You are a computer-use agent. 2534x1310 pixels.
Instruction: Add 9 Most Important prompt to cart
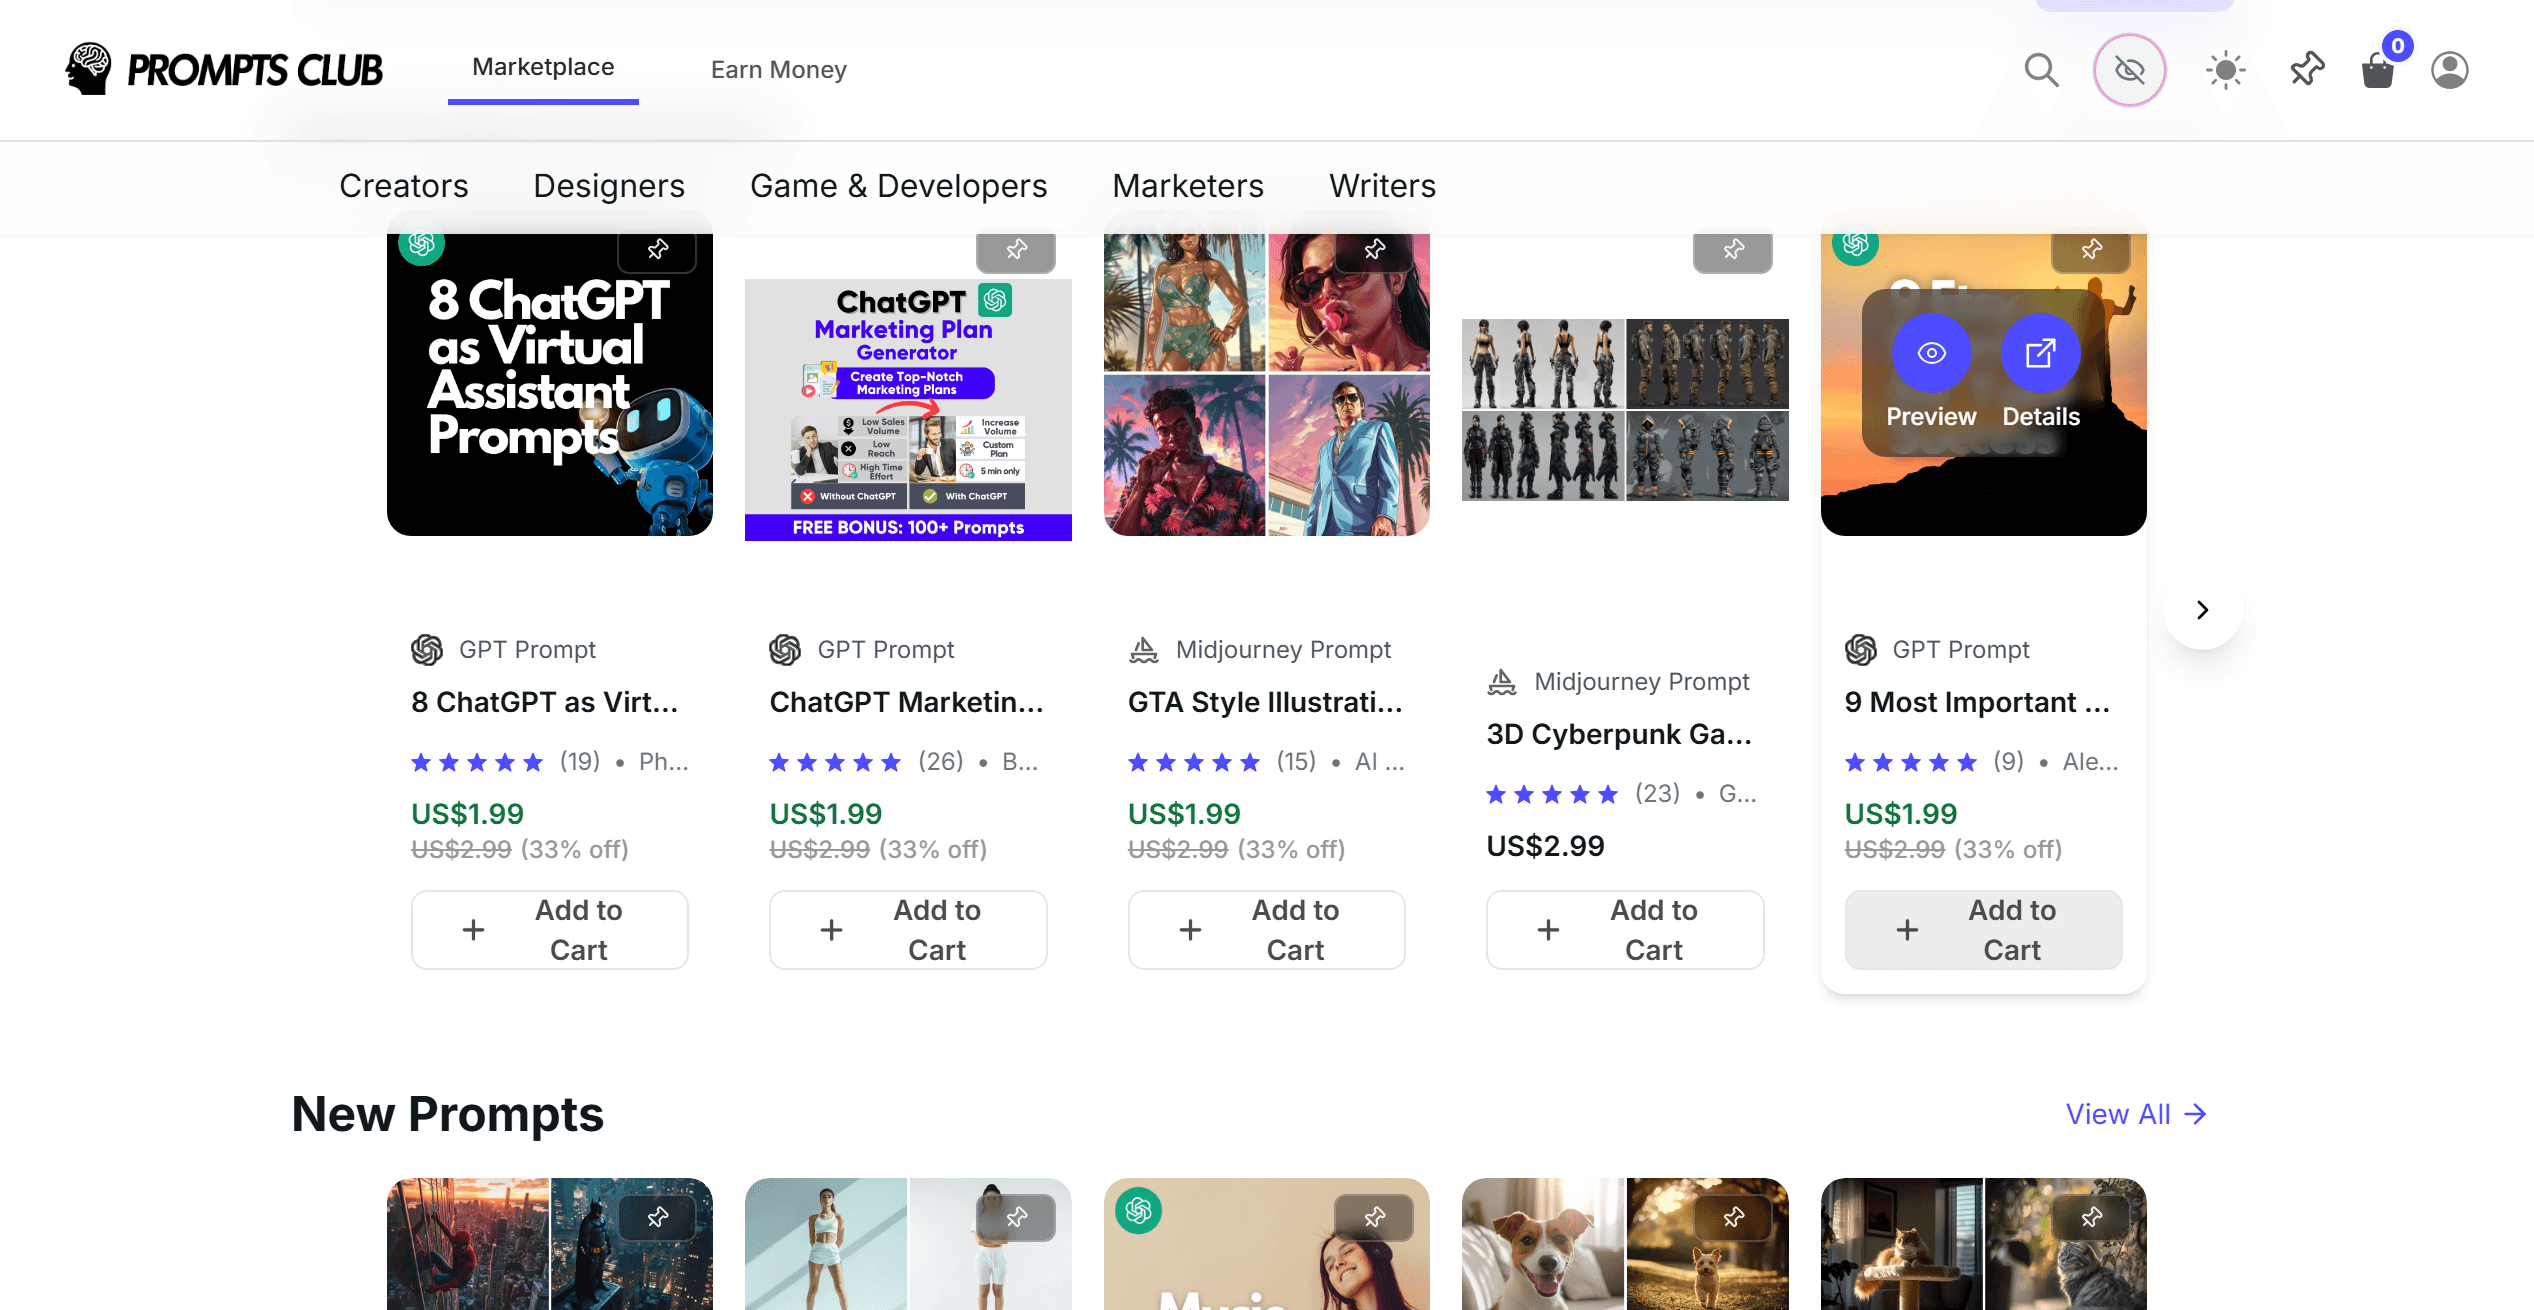point(1983,930)
